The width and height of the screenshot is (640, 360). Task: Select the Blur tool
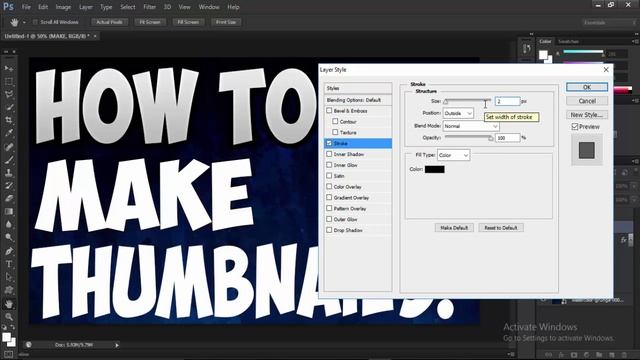point(9,224)
